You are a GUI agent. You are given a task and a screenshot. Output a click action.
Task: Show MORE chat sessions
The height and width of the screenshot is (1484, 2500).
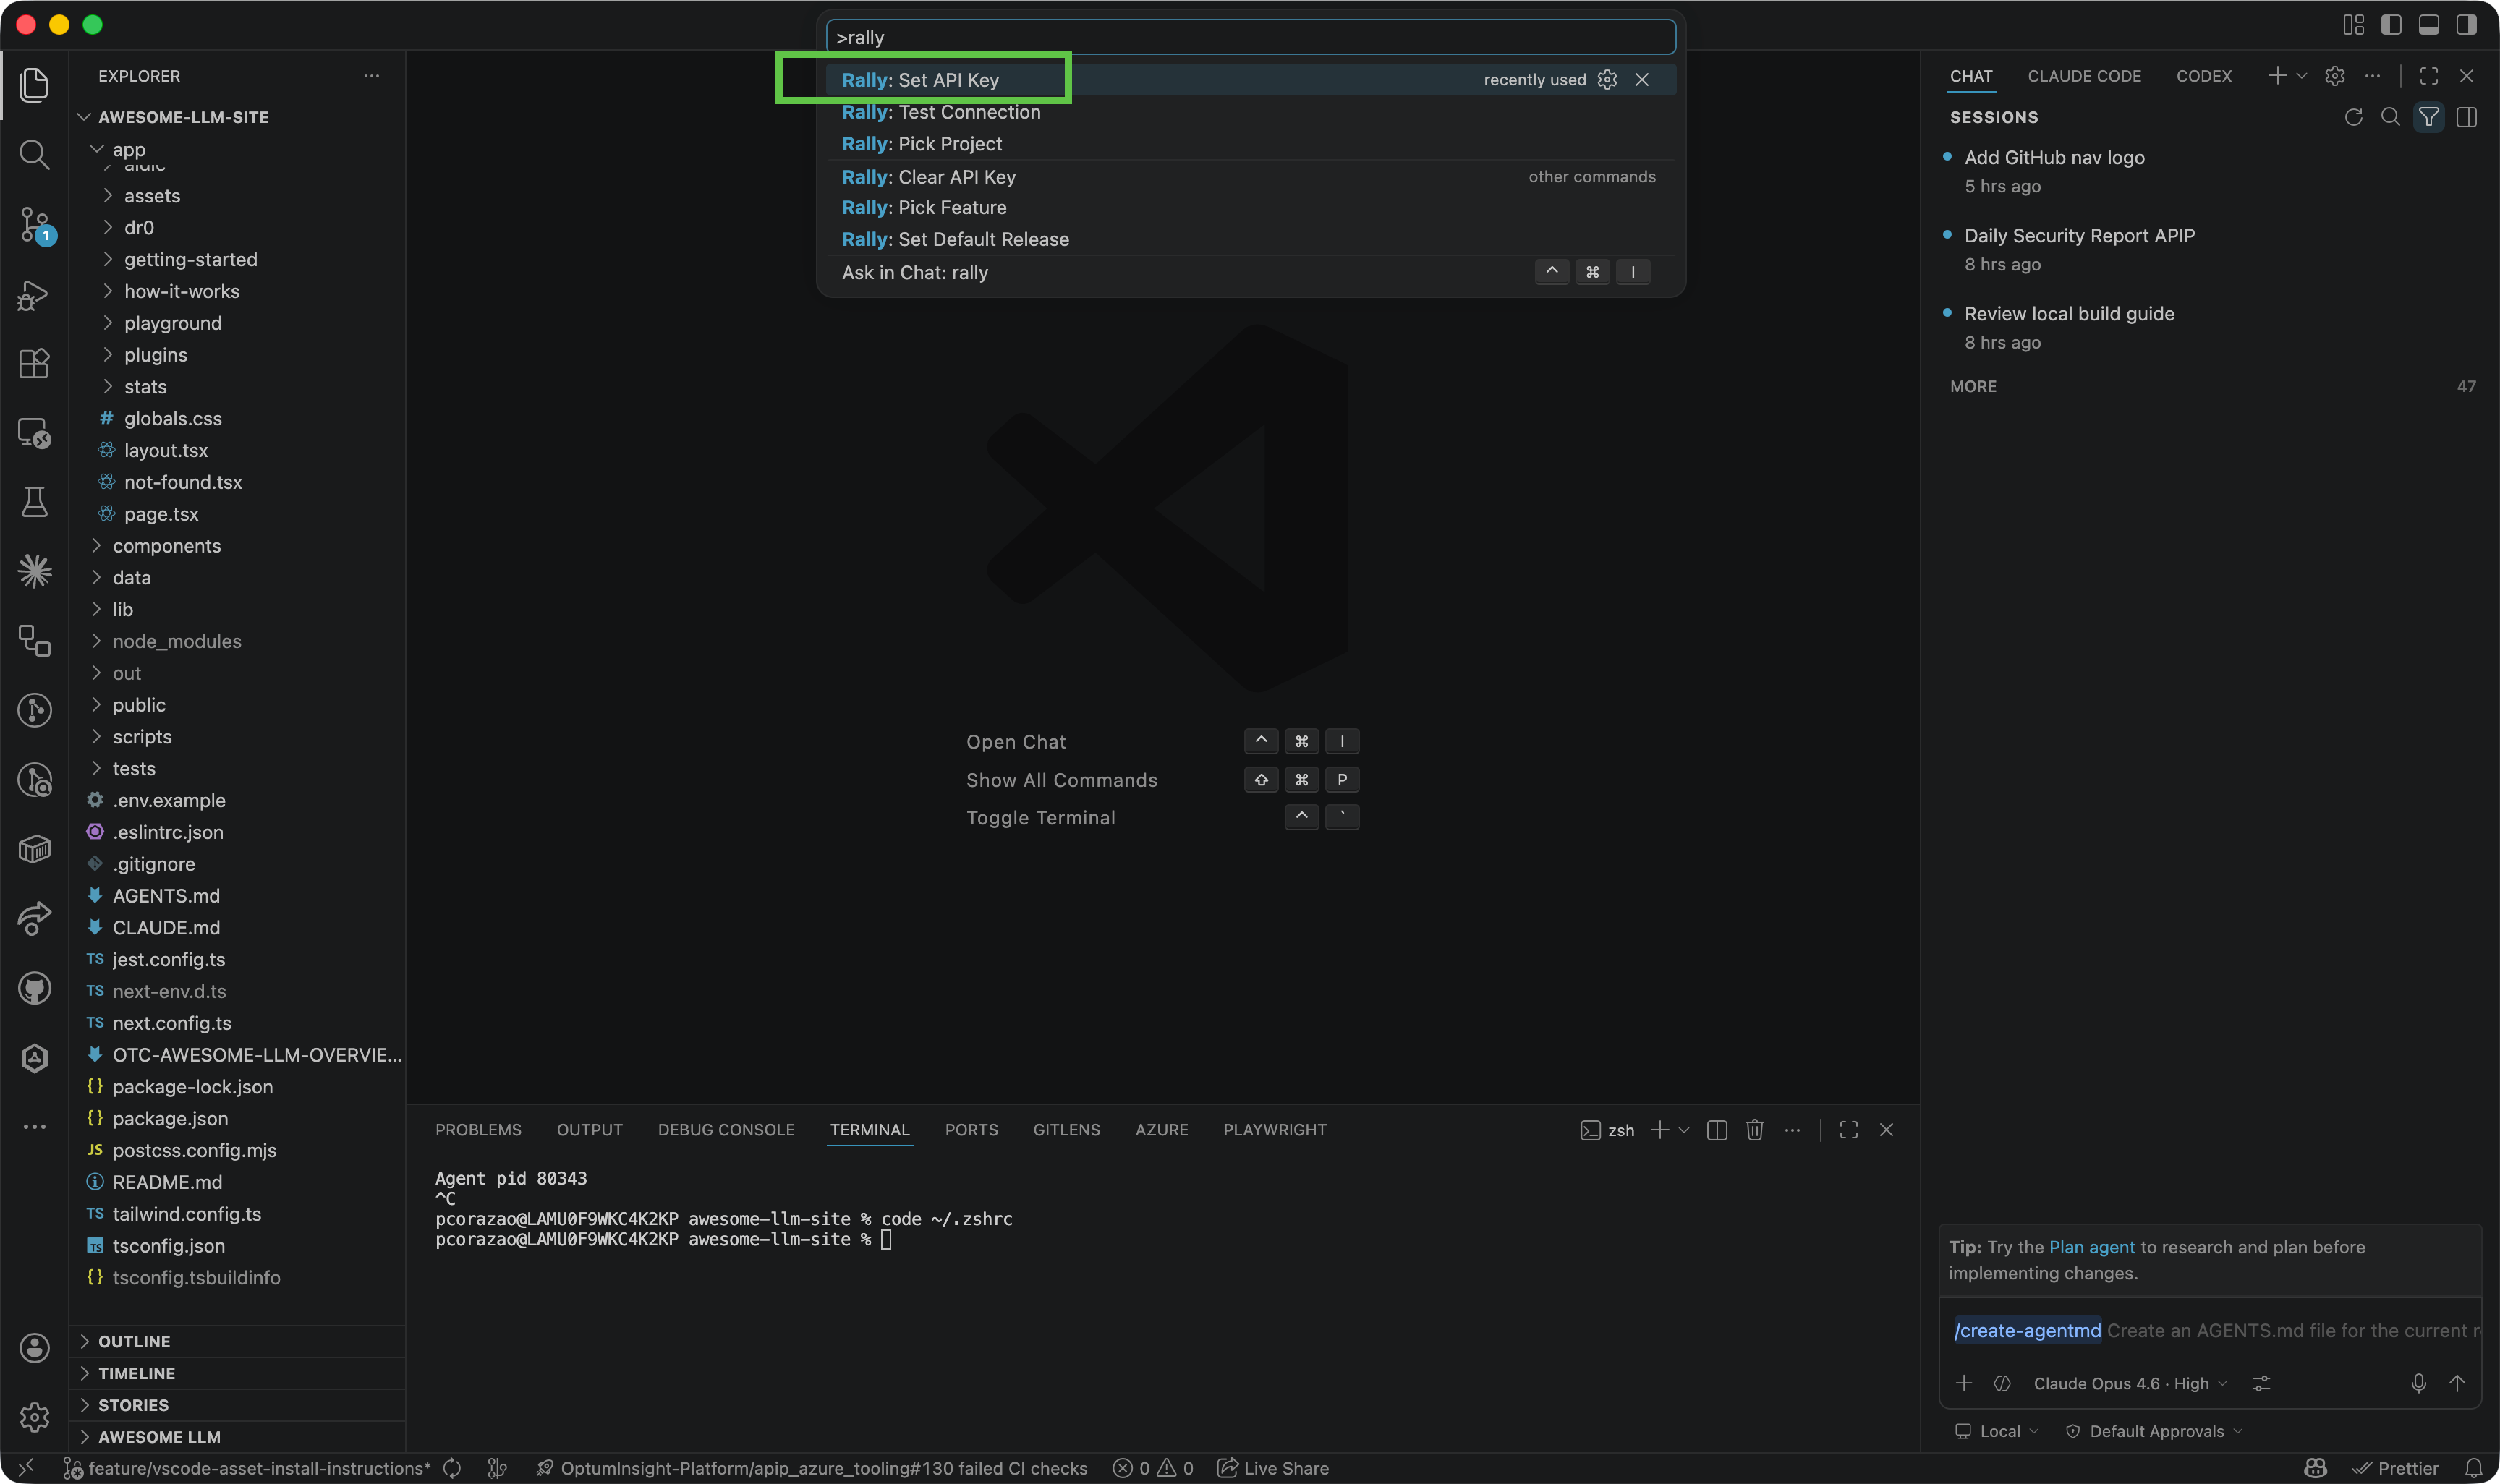1973,386
